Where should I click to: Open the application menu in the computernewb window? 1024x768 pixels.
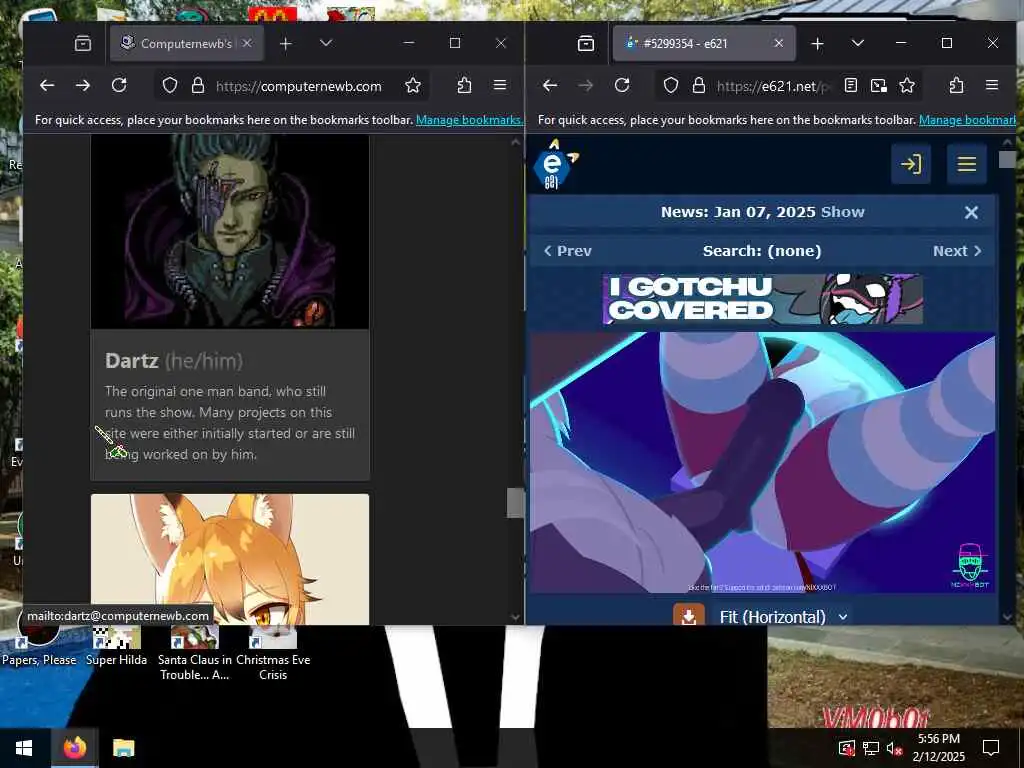[x=500, y=85]
